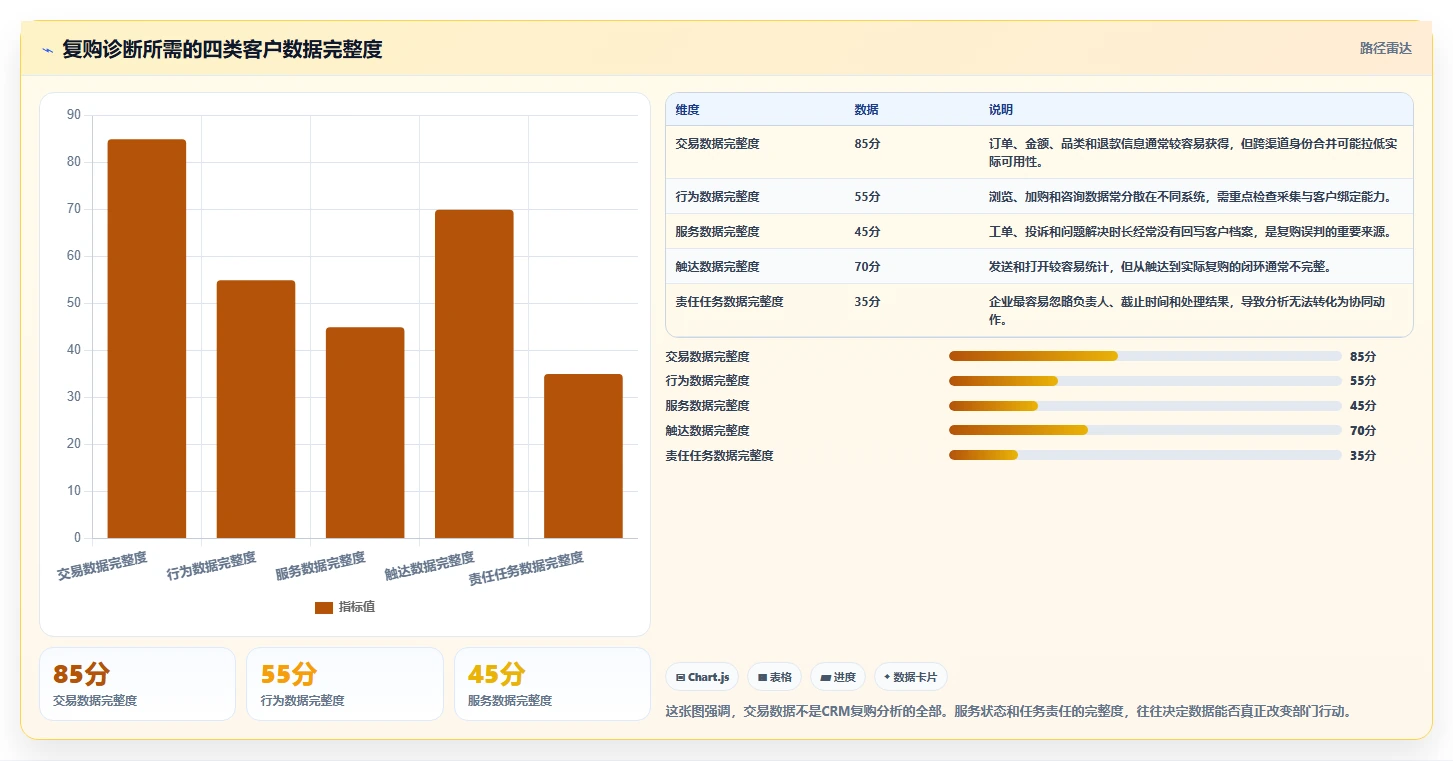Click the 行为数据完整度 cell in table
This screenshot has width=1453, height=761.
pyautogui.click(x=718, y=197)
